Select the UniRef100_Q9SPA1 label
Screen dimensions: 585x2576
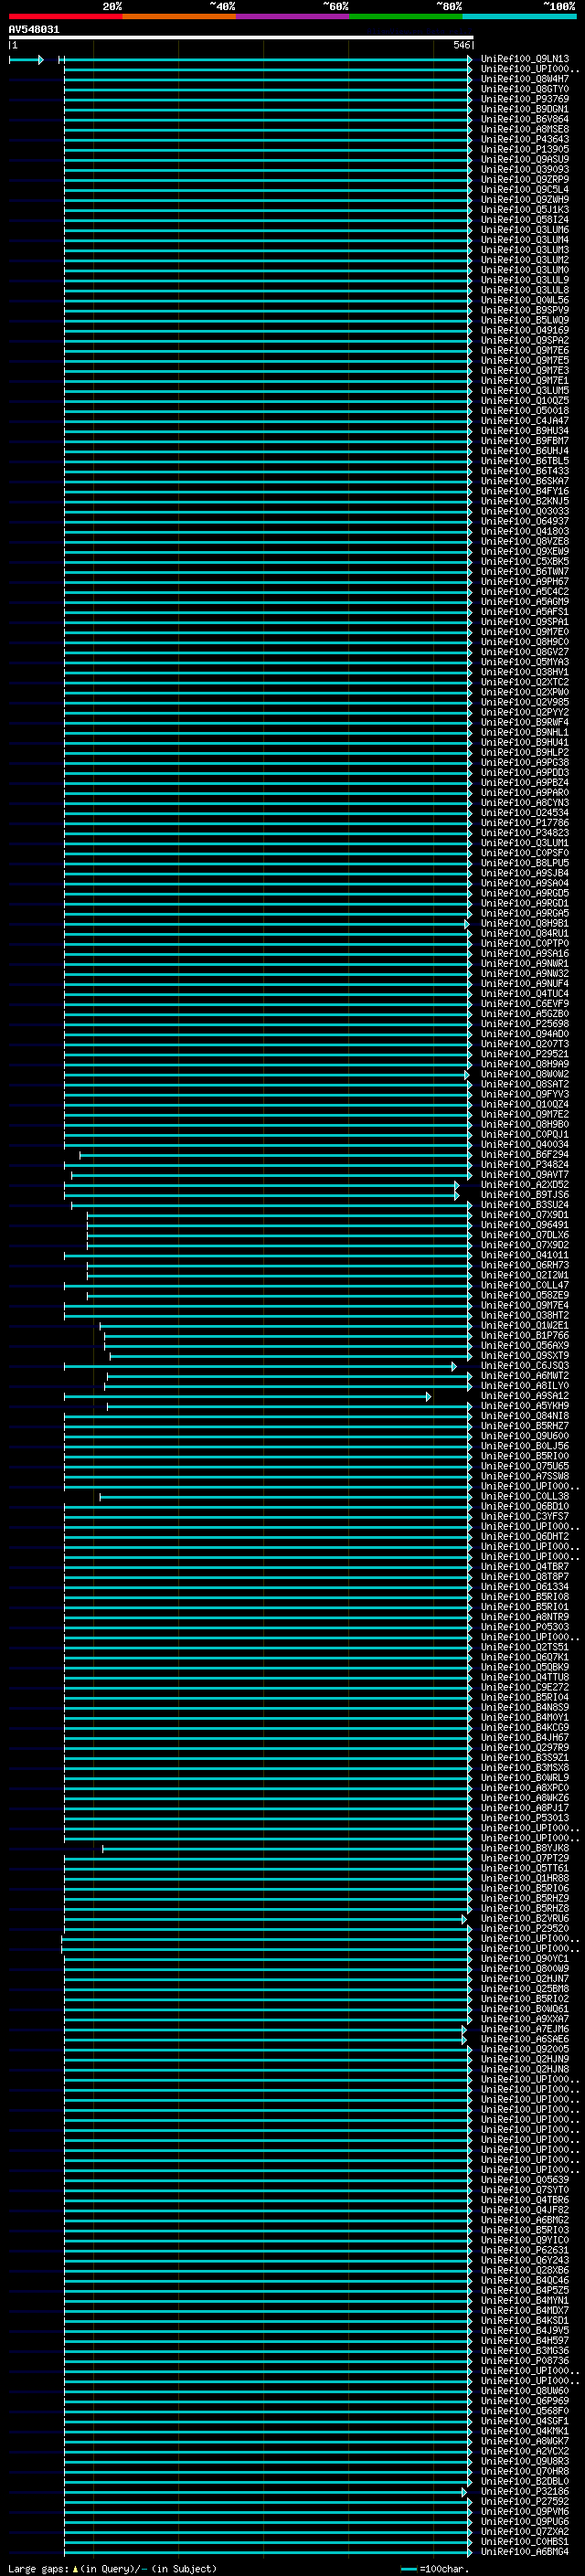point(525,622)
